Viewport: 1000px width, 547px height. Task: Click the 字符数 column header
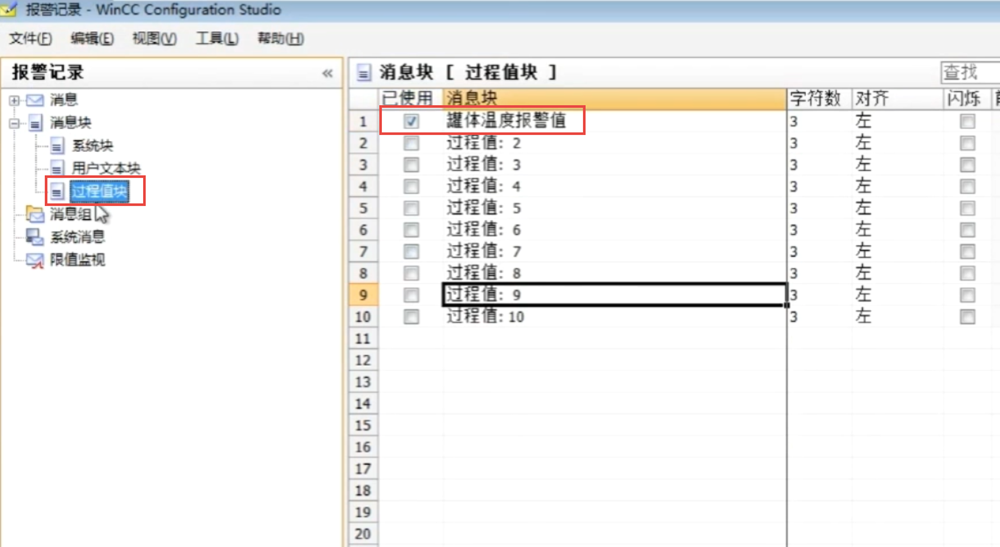[x=818, y=98]
